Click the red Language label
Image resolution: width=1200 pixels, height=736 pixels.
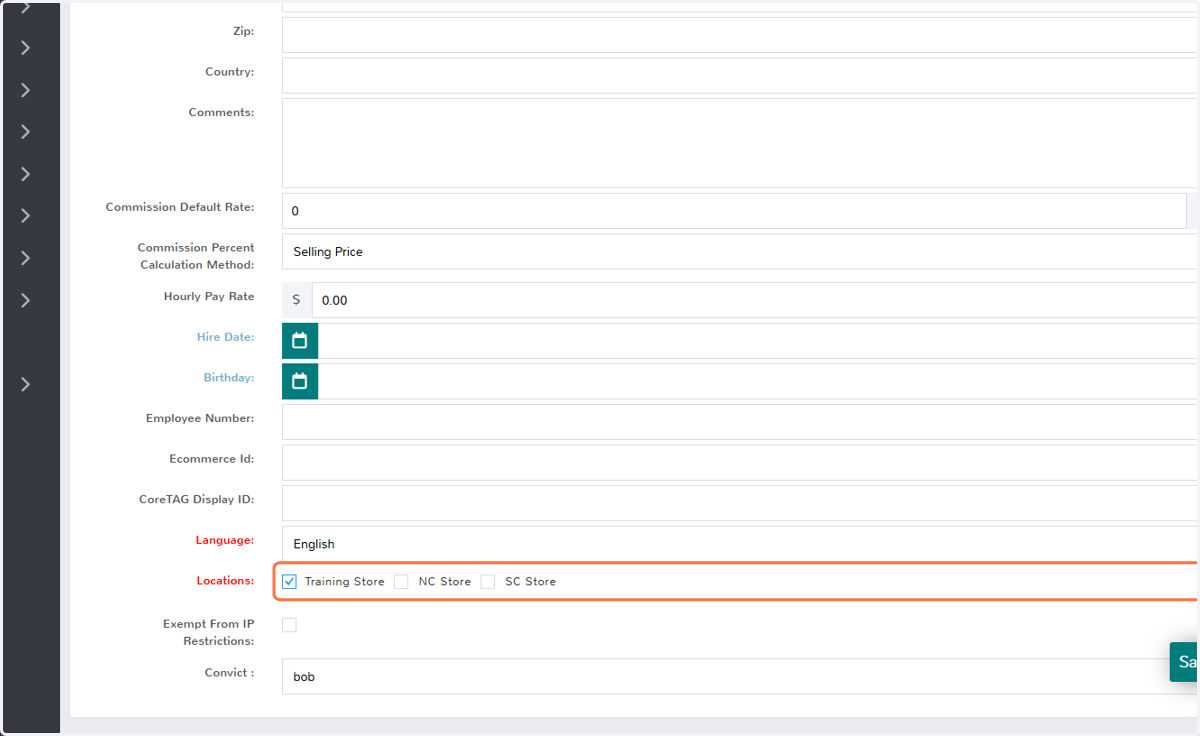(225, 541)
